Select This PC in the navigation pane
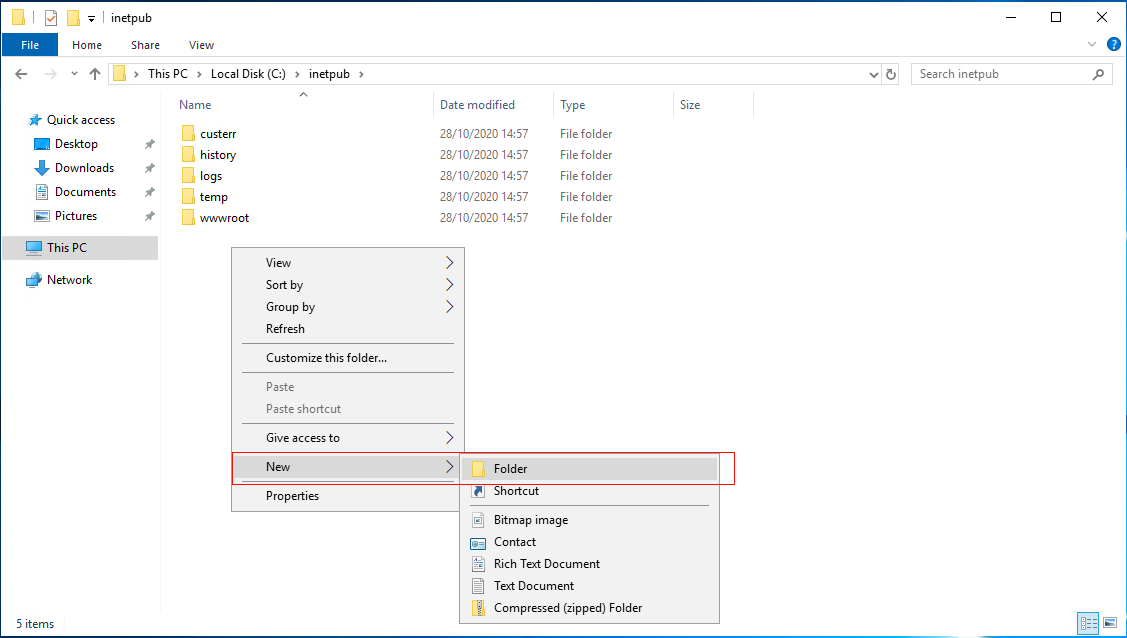This screenshot has height=638, width=1127. click(x=80, y=248)
